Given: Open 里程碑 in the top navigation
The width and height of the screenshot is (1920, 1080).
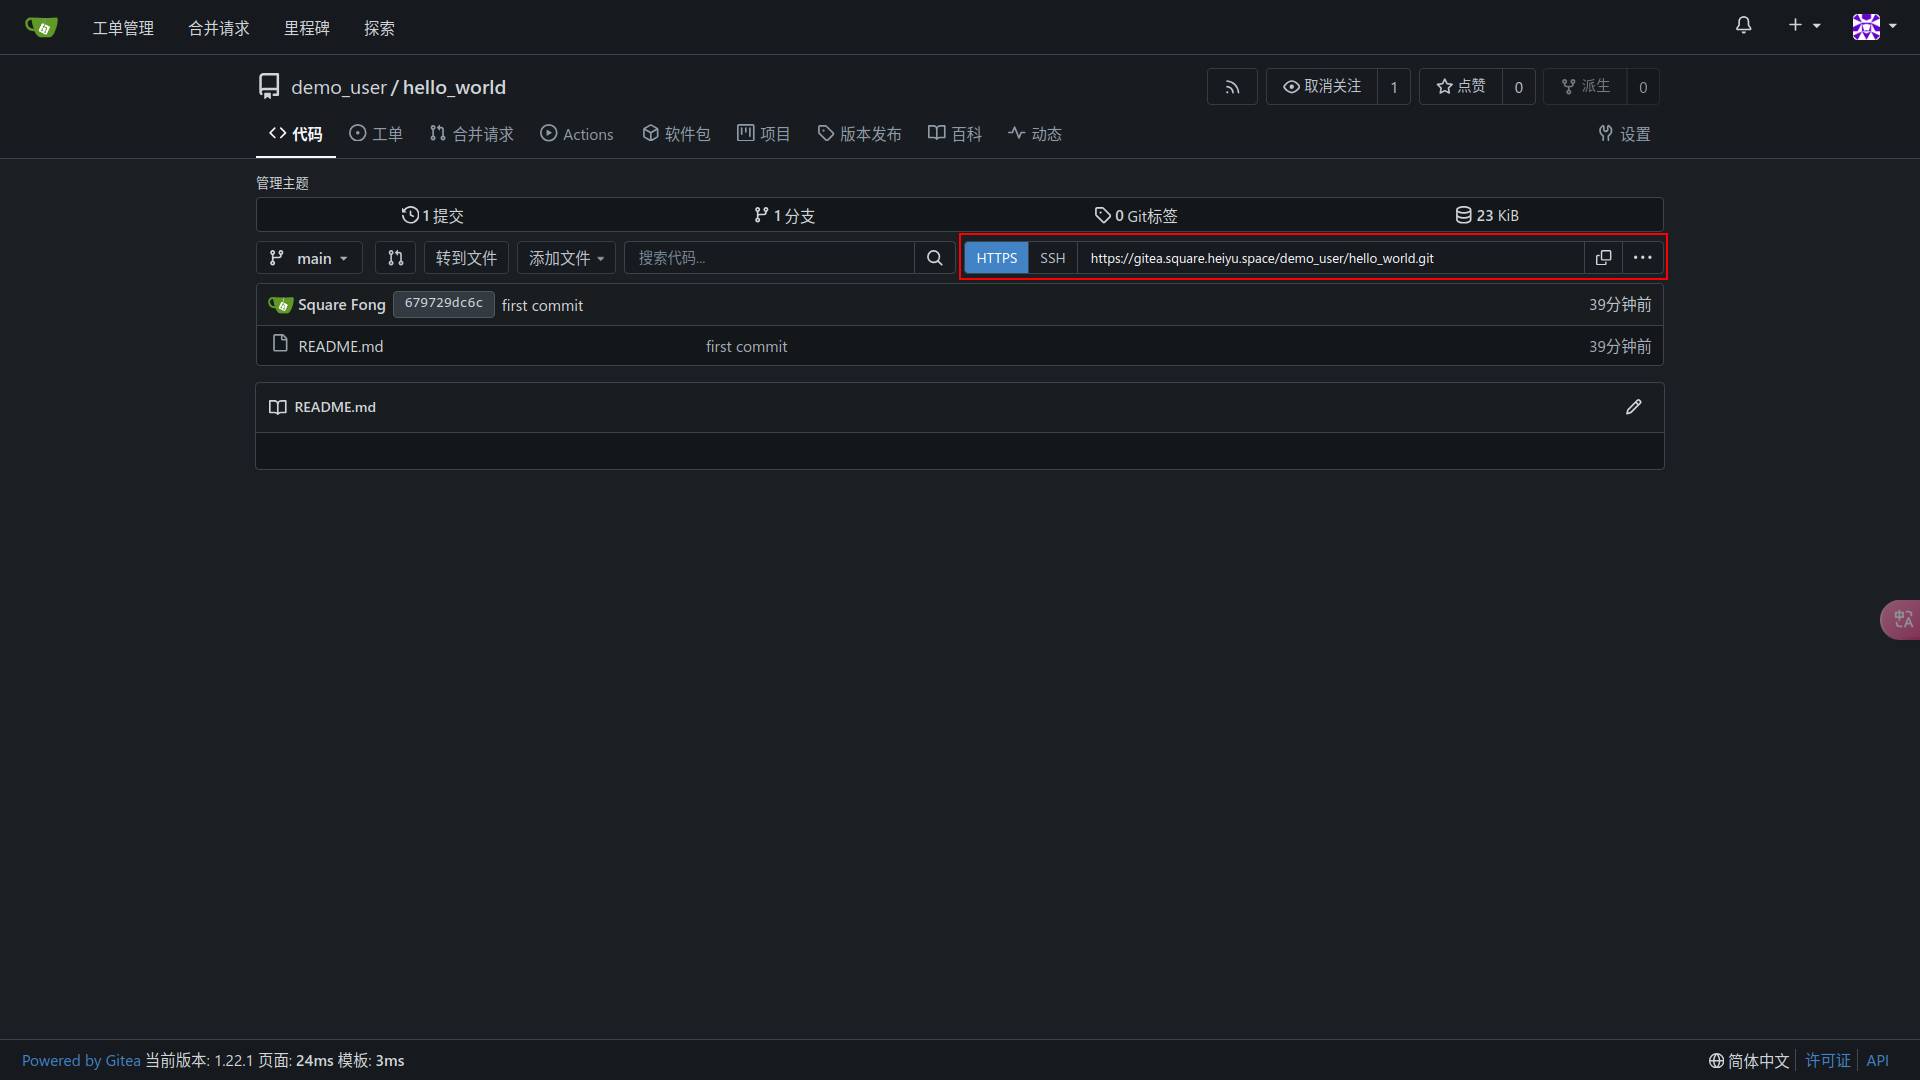Looking at the screenshot, I should [306, 28].
